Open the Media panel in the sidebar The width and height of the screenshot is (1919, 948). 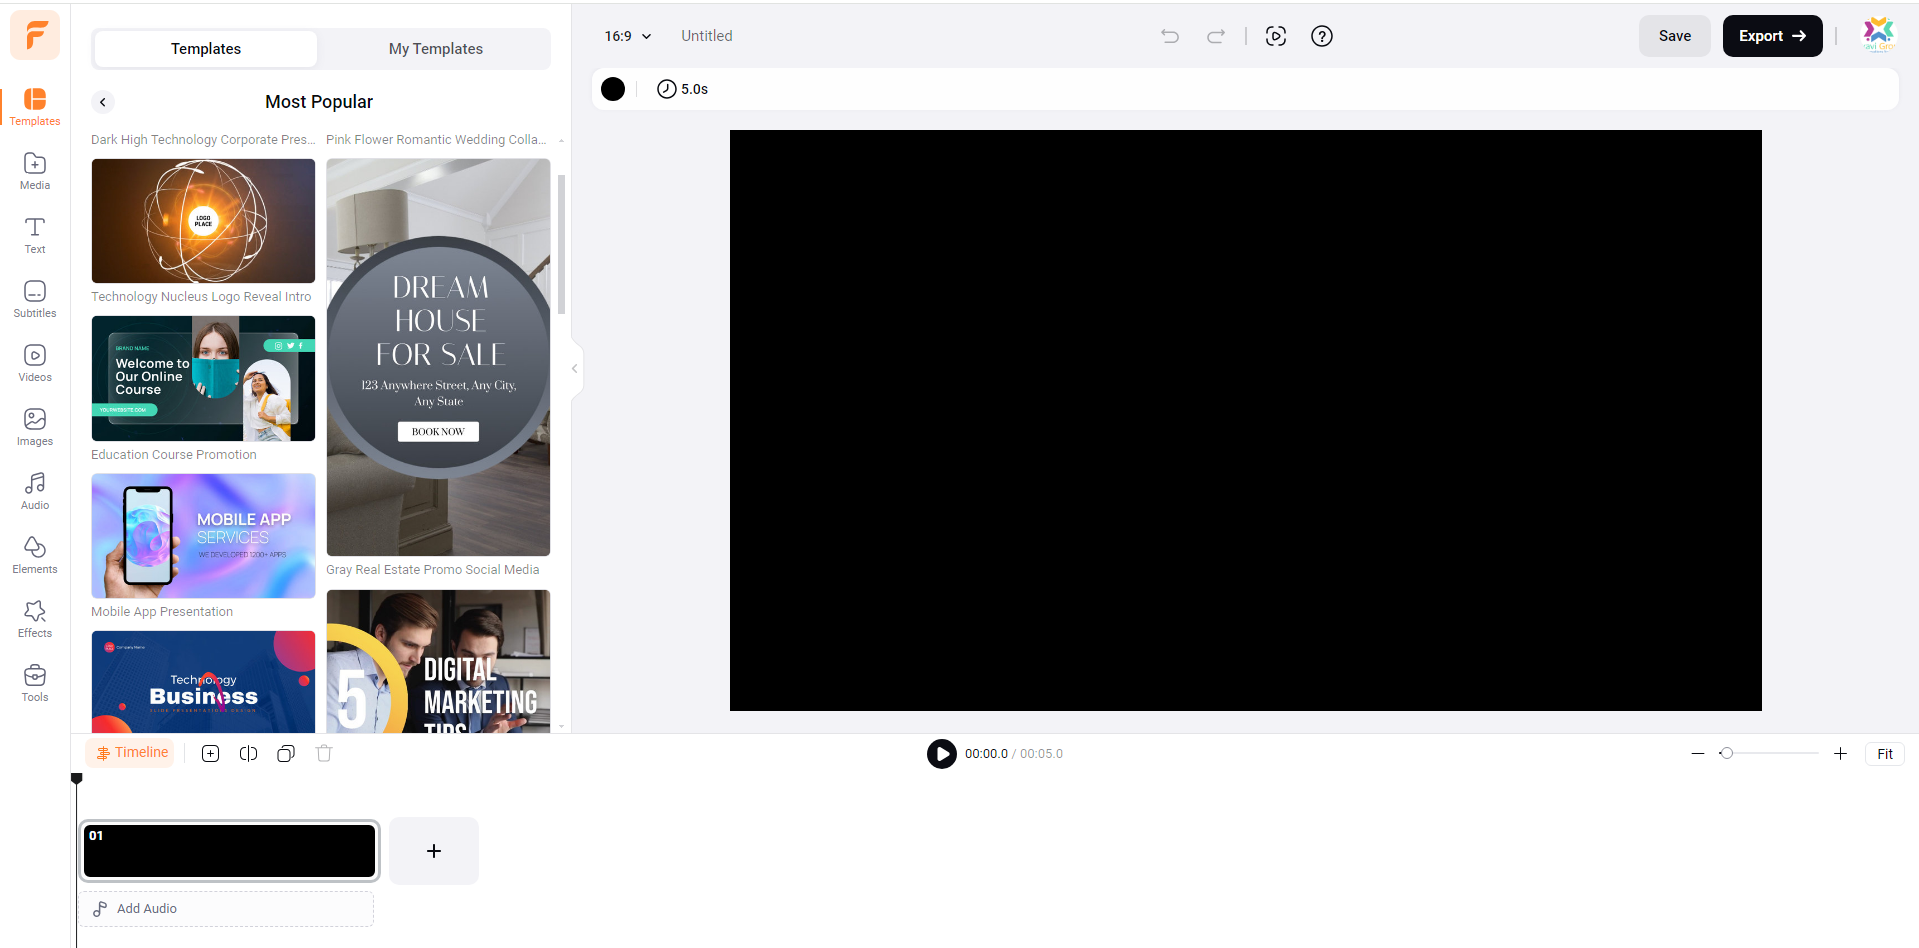[34, 170]
